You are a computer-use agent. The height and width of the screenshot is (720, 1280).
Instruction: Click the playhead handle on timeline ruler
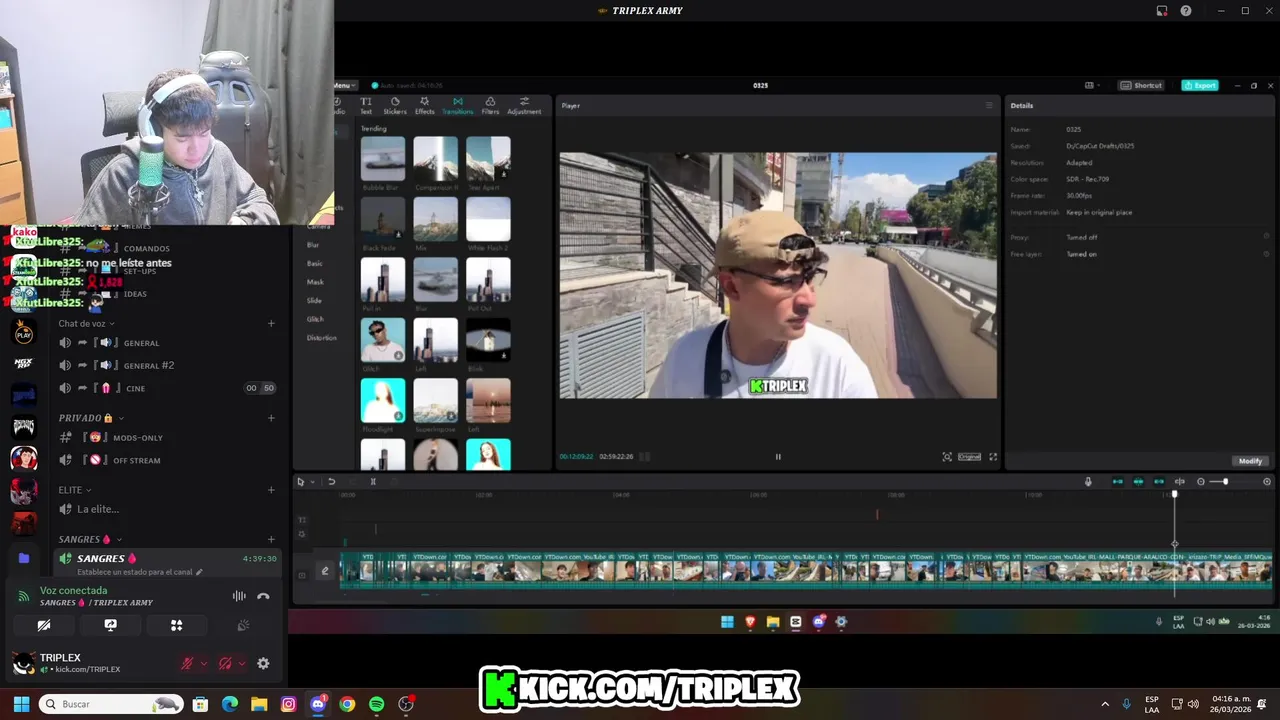point(1175,494)
